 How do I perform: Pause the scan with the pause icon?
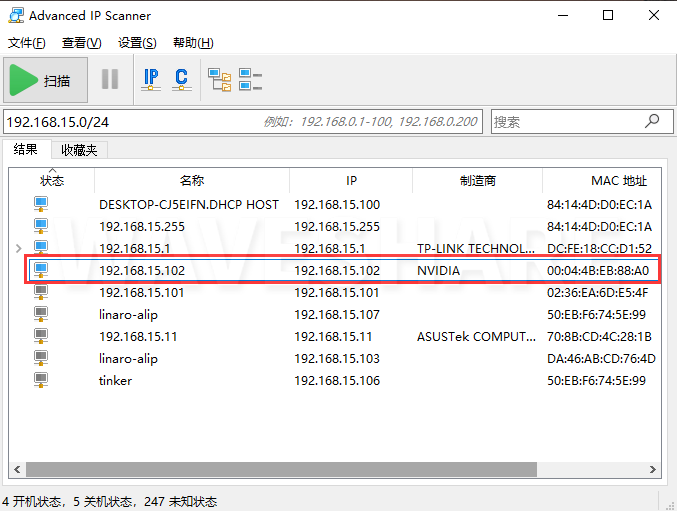[110, 79]
